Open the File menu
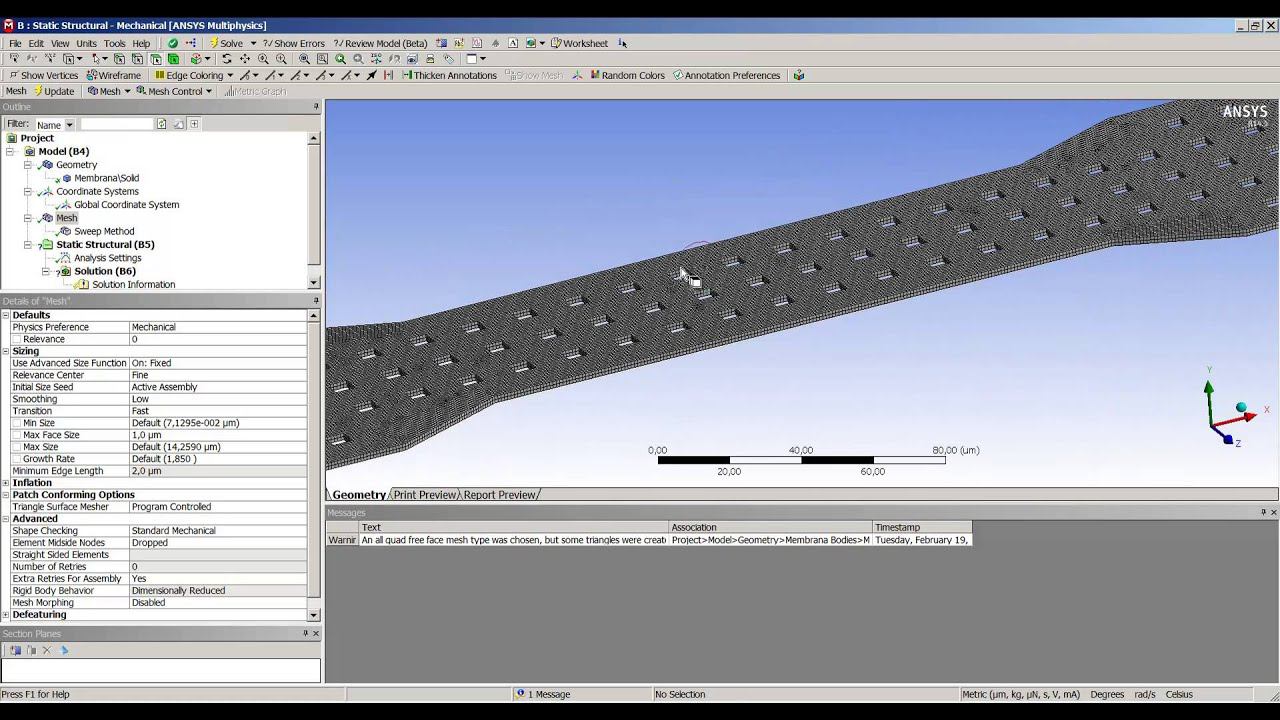This screenshot has height=720, width=1280. (15, 43)
